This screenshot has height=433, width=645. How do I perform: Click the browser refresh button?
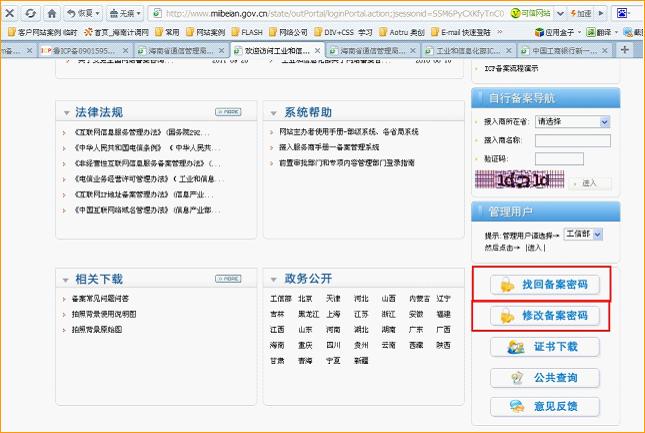(31, 14)
